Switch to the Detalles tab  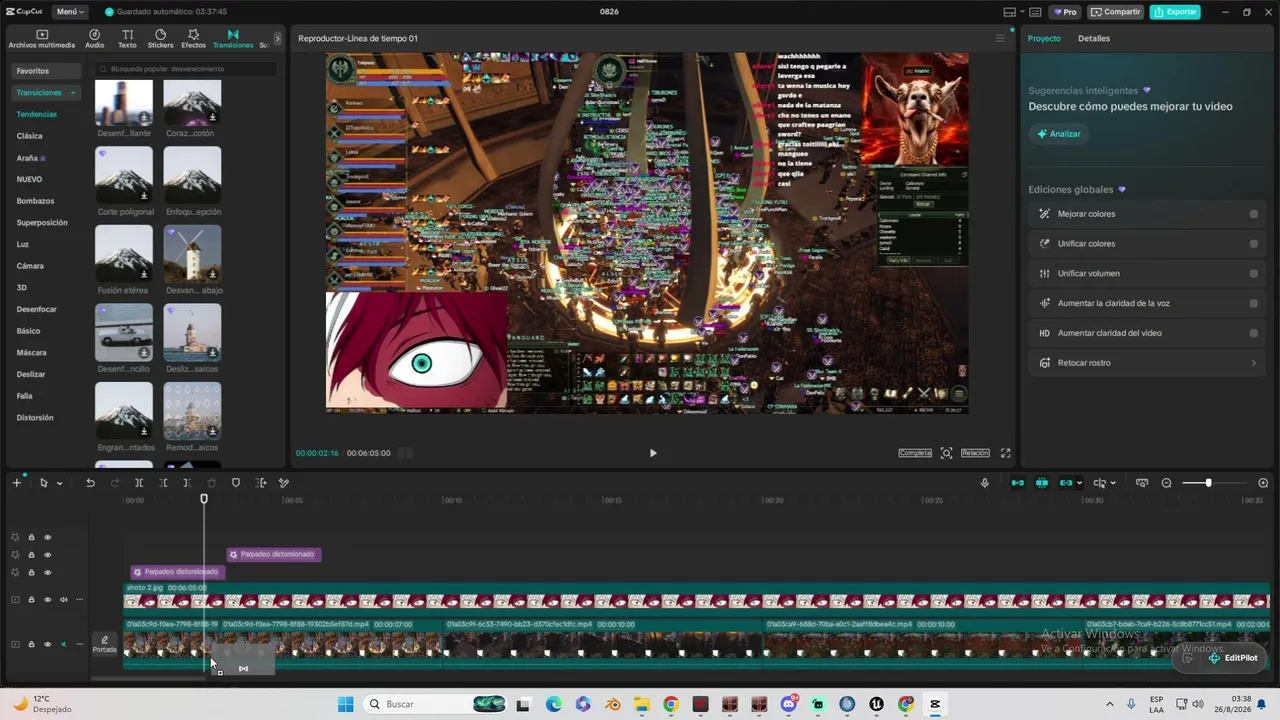click(1094, 39)
